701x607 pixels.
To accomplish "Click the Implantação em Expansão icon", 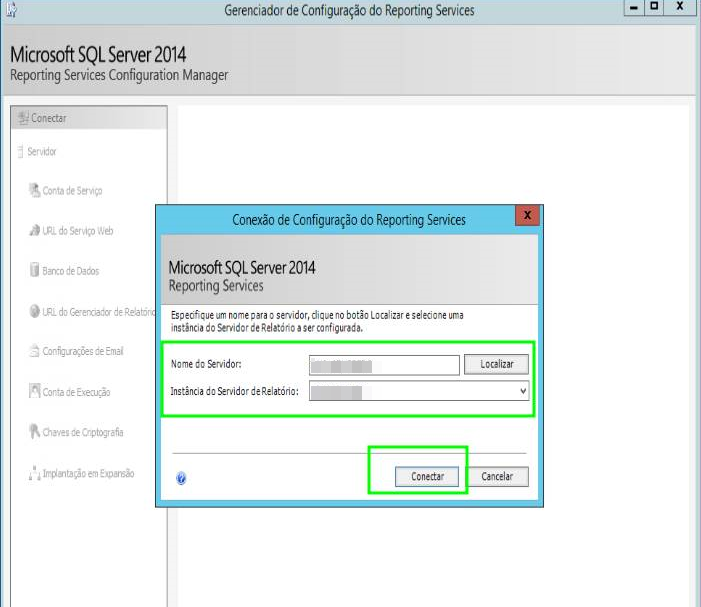I will (x=34, y=472).
